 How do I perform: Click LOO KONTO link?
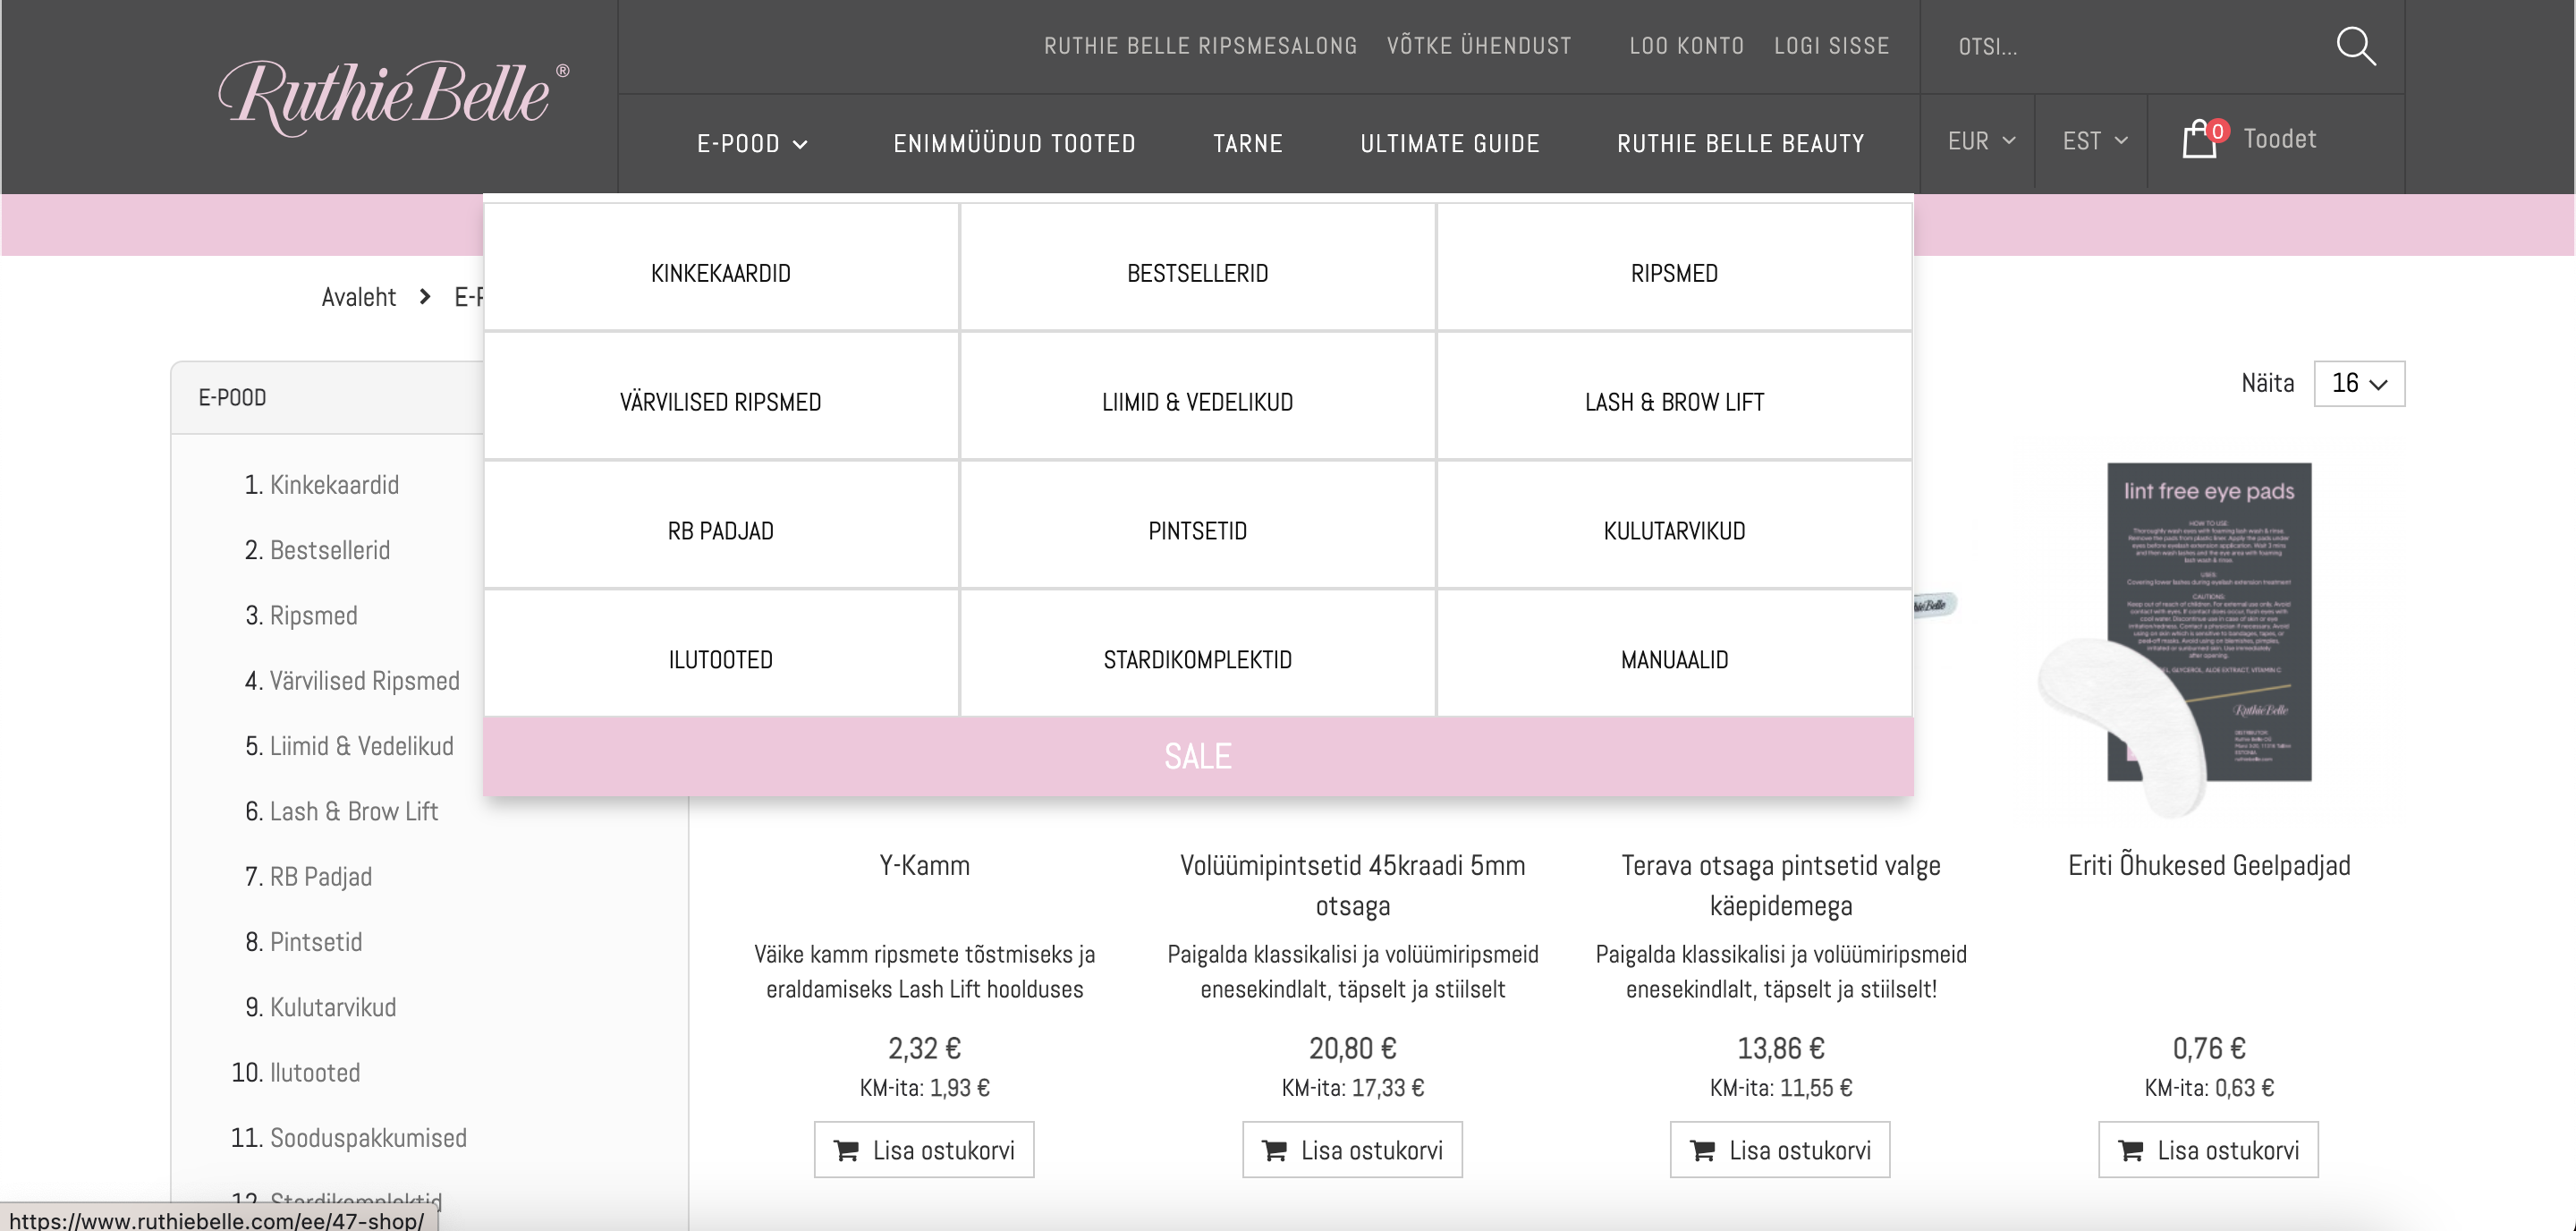pyautogui.click(x=1686, y=46)
